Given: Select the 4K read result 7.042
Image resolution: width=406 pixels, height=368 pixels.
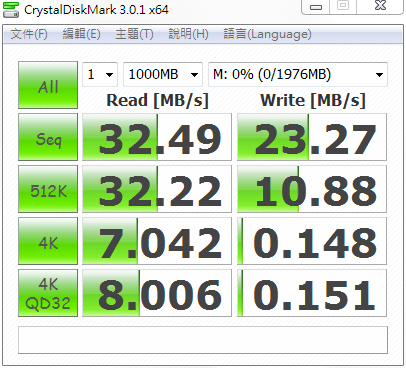Looking at the screenshot, I should point(157,241).
